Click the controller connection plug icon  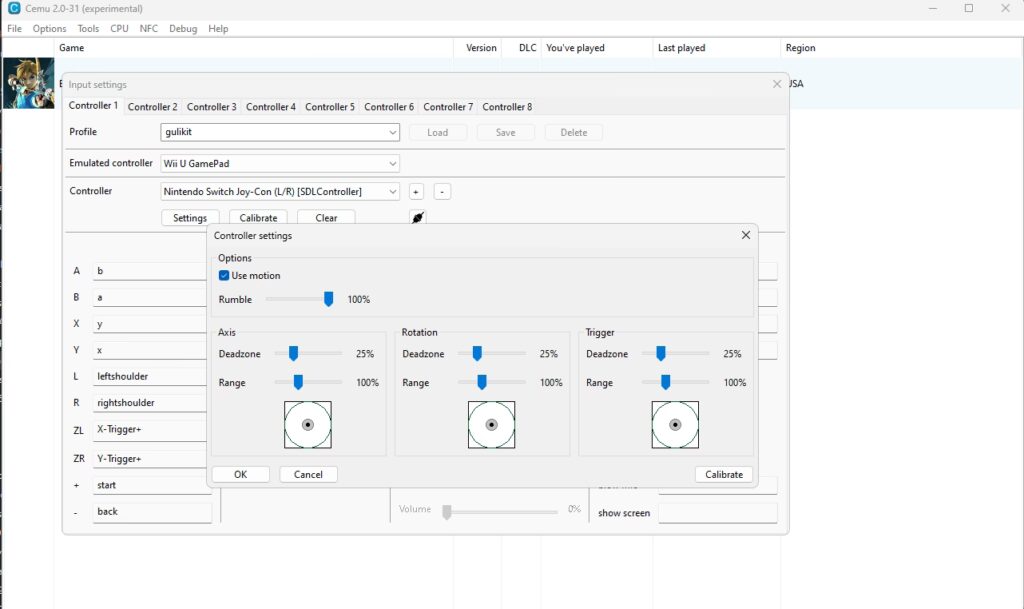click(418, 217)
